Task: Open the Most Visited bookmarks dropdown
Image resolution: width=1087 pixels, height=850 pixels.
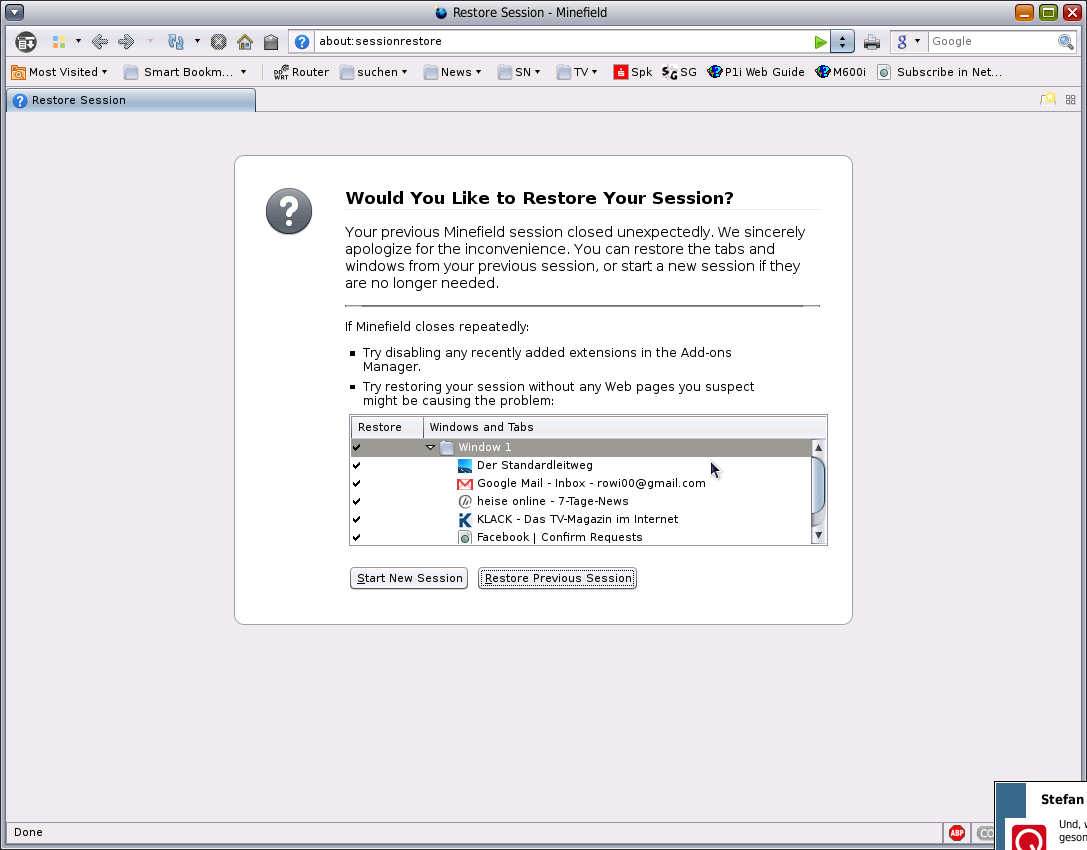Action: [59, 72]
